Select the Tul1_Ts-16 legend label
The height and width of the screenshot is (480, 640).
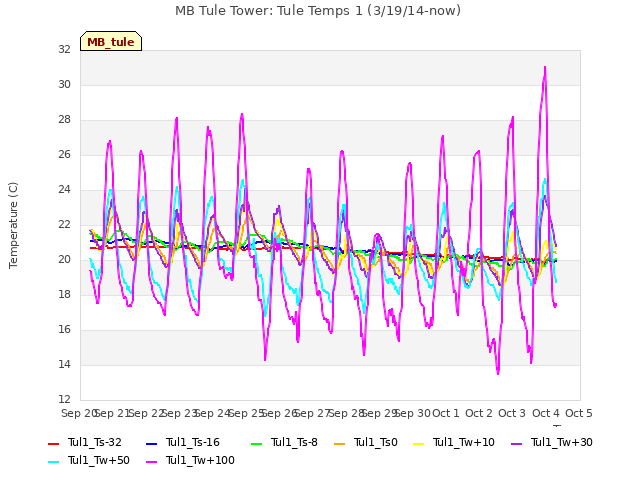pos(193,442)
